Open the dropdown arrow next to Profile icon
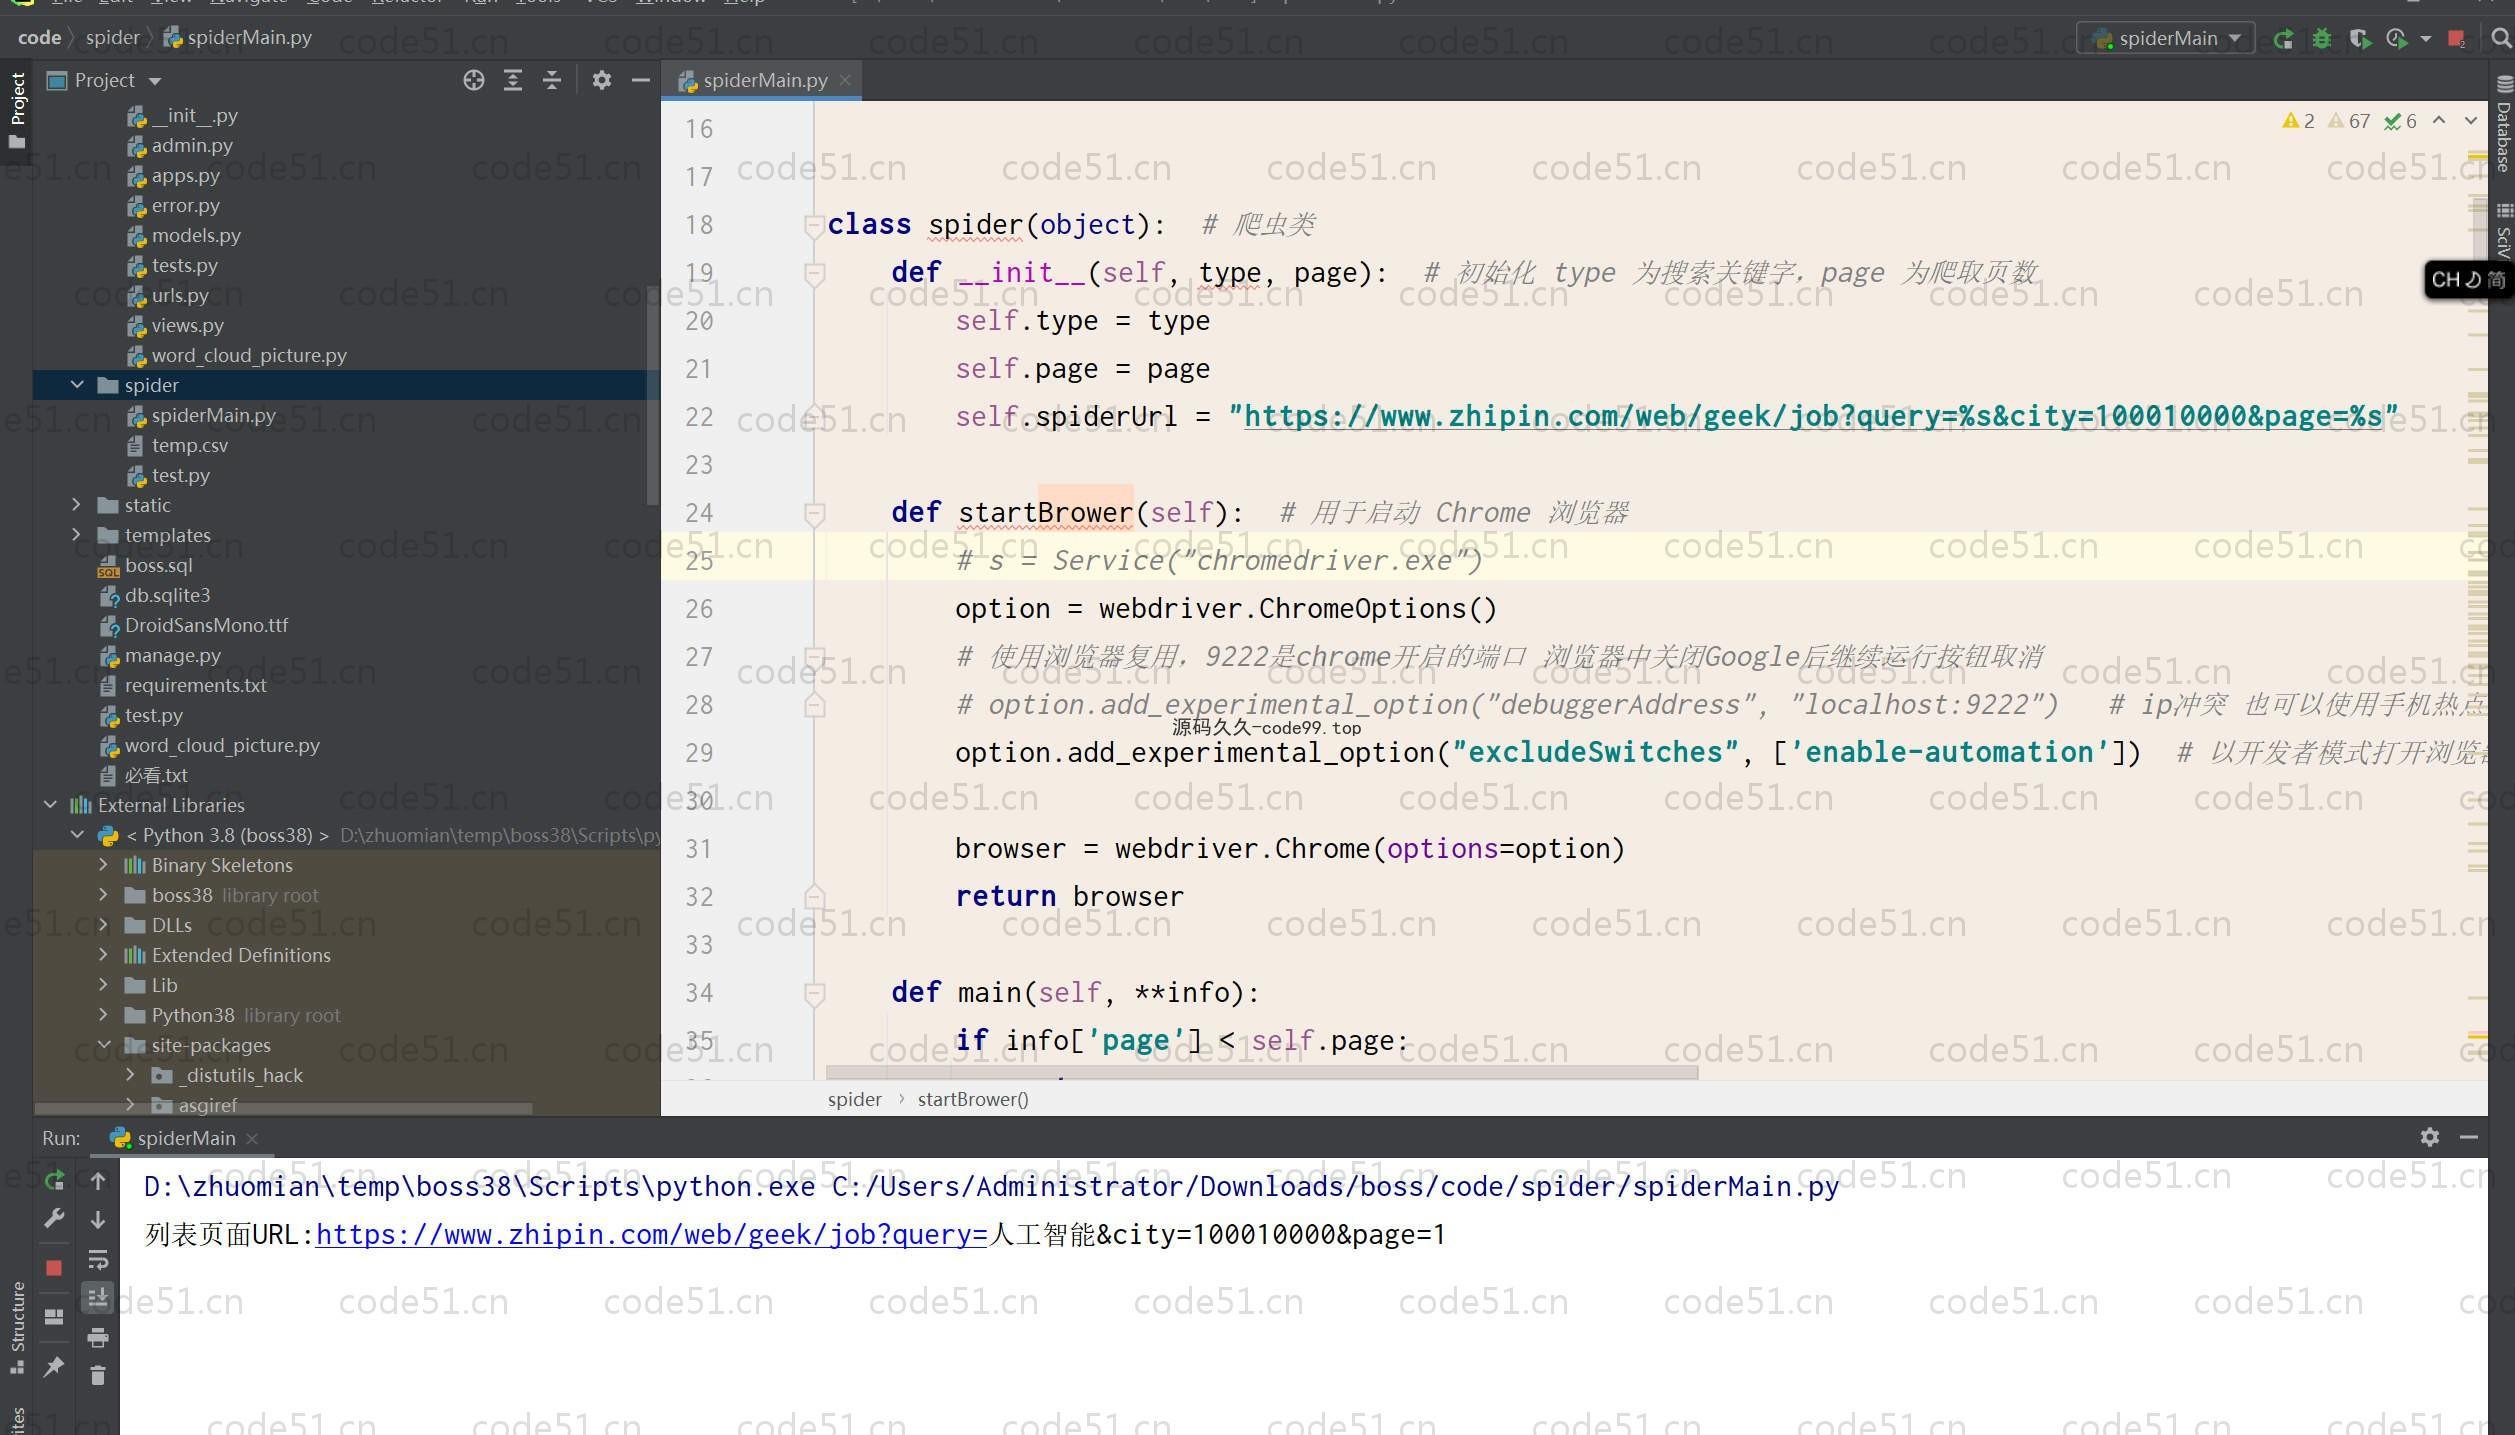 coord(2425,39)
